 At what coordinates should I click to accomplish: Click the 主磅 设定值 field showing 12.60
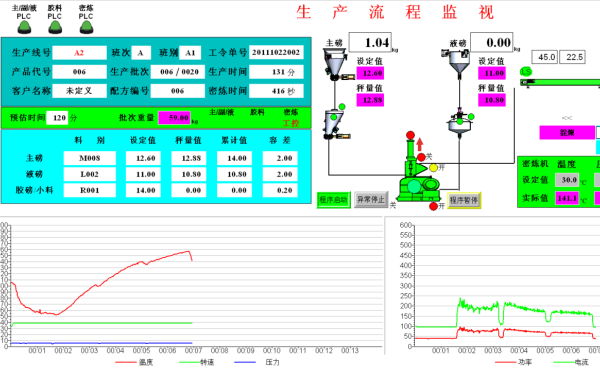(370, 73)
